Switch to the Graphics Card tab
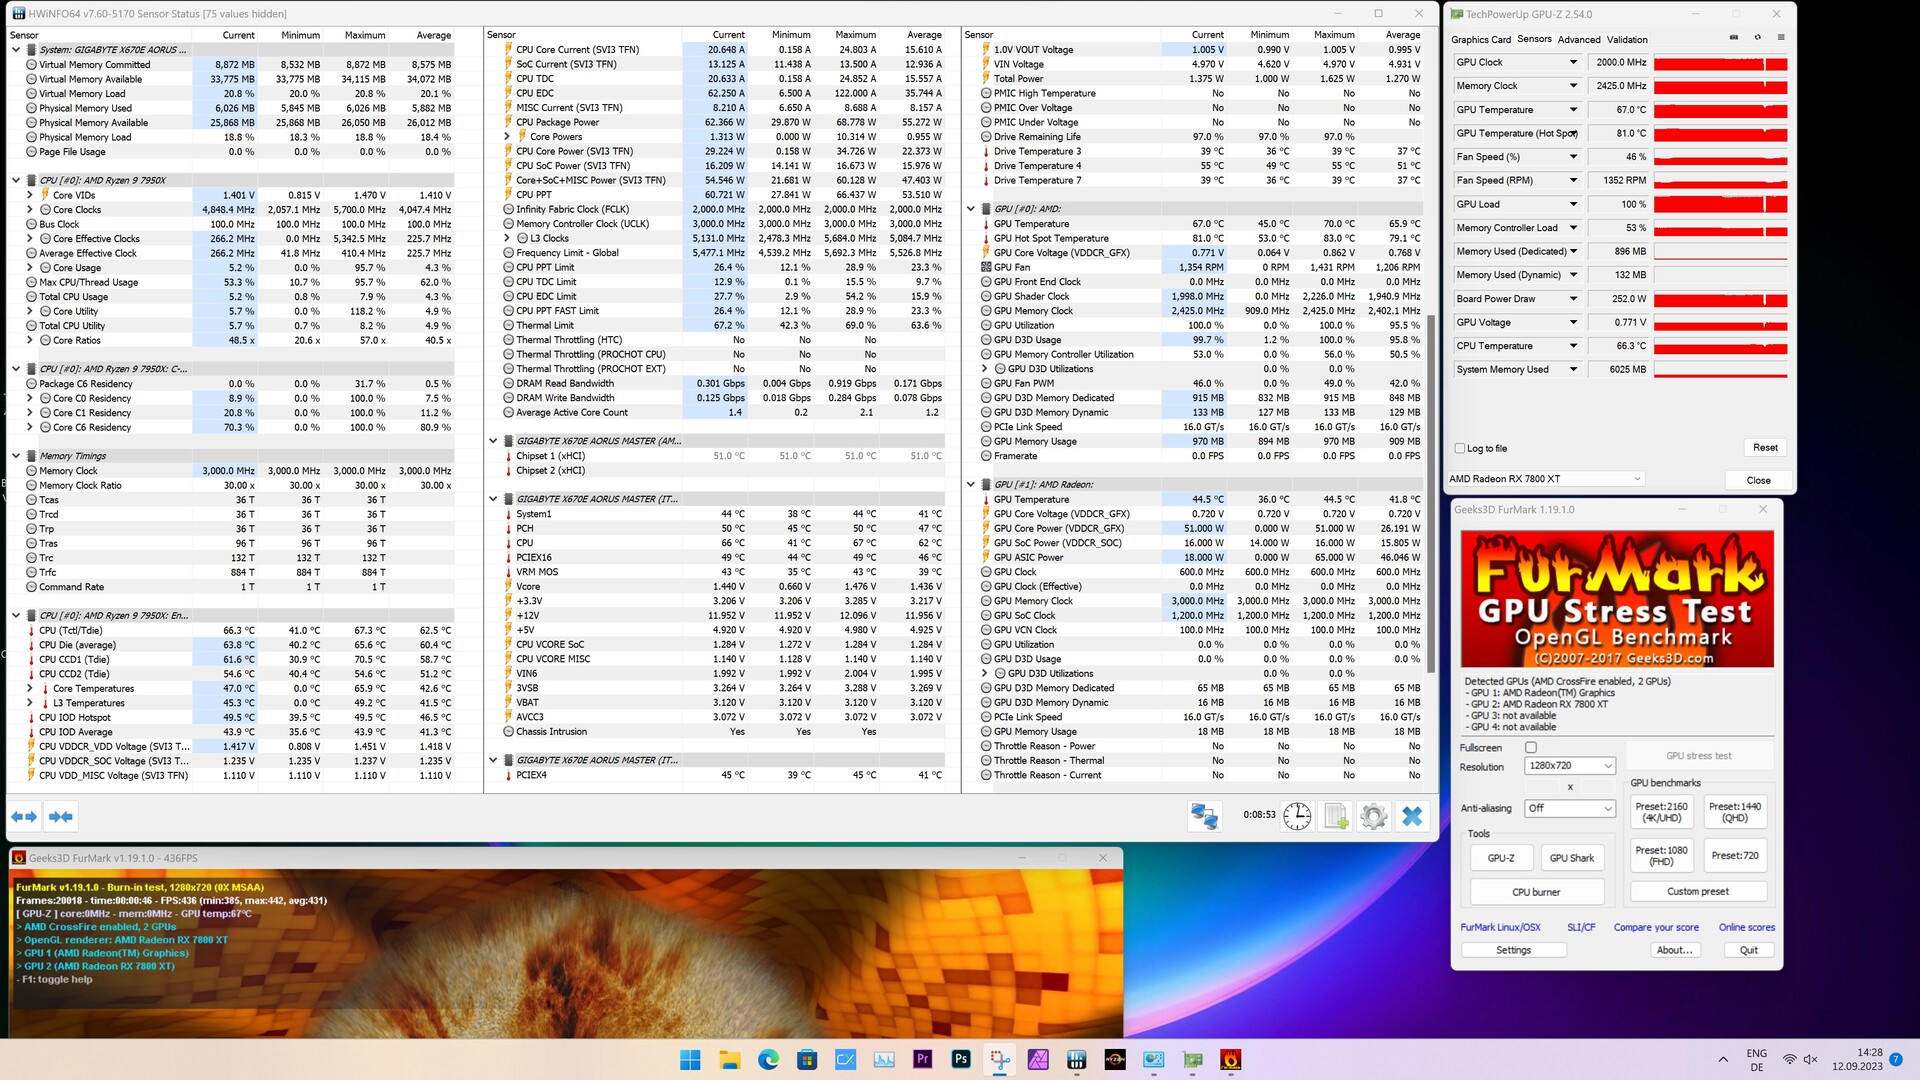The image size is (1920, 1080). pyautogui.click(x=1481, y=40)
